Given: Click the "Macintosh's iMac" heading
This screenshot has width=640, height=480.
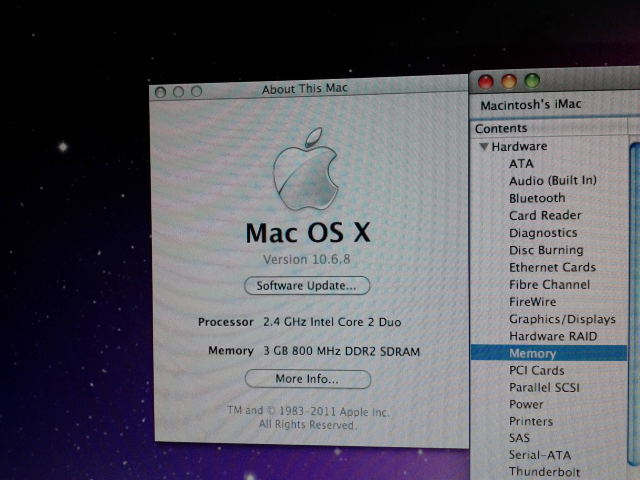Looking at the screenshot, I should pos(531,105).
